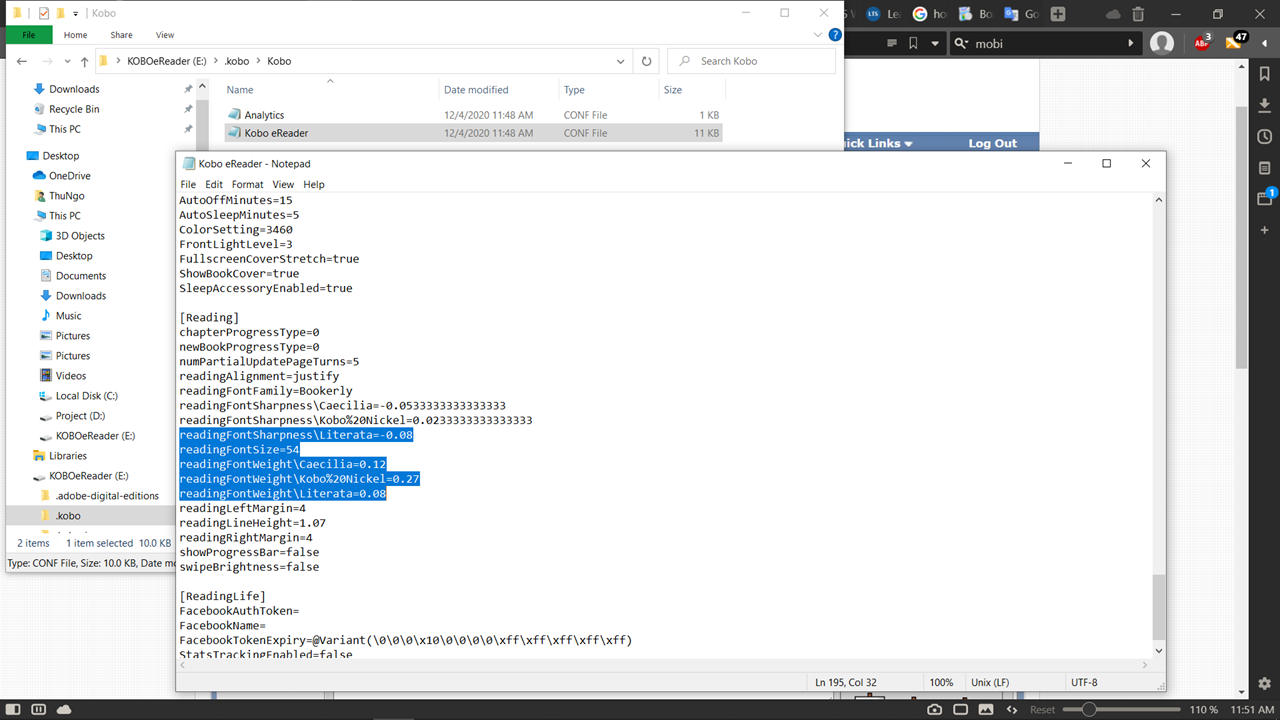The image size is (1280, 720).
Task: Open pinned Downloads in Quick access
Action: tap(74, 89)
